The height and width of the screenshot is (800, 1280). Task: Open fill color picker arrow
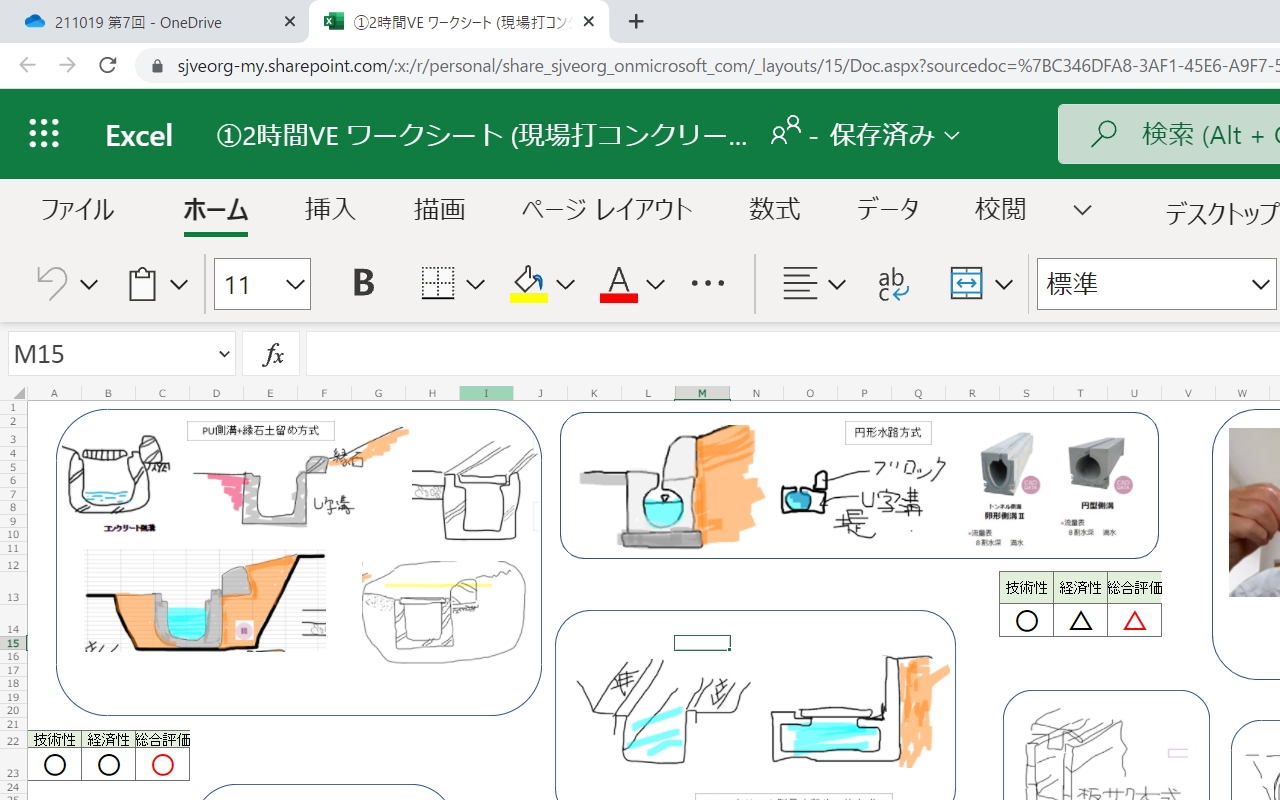click(x=566, y=285)
